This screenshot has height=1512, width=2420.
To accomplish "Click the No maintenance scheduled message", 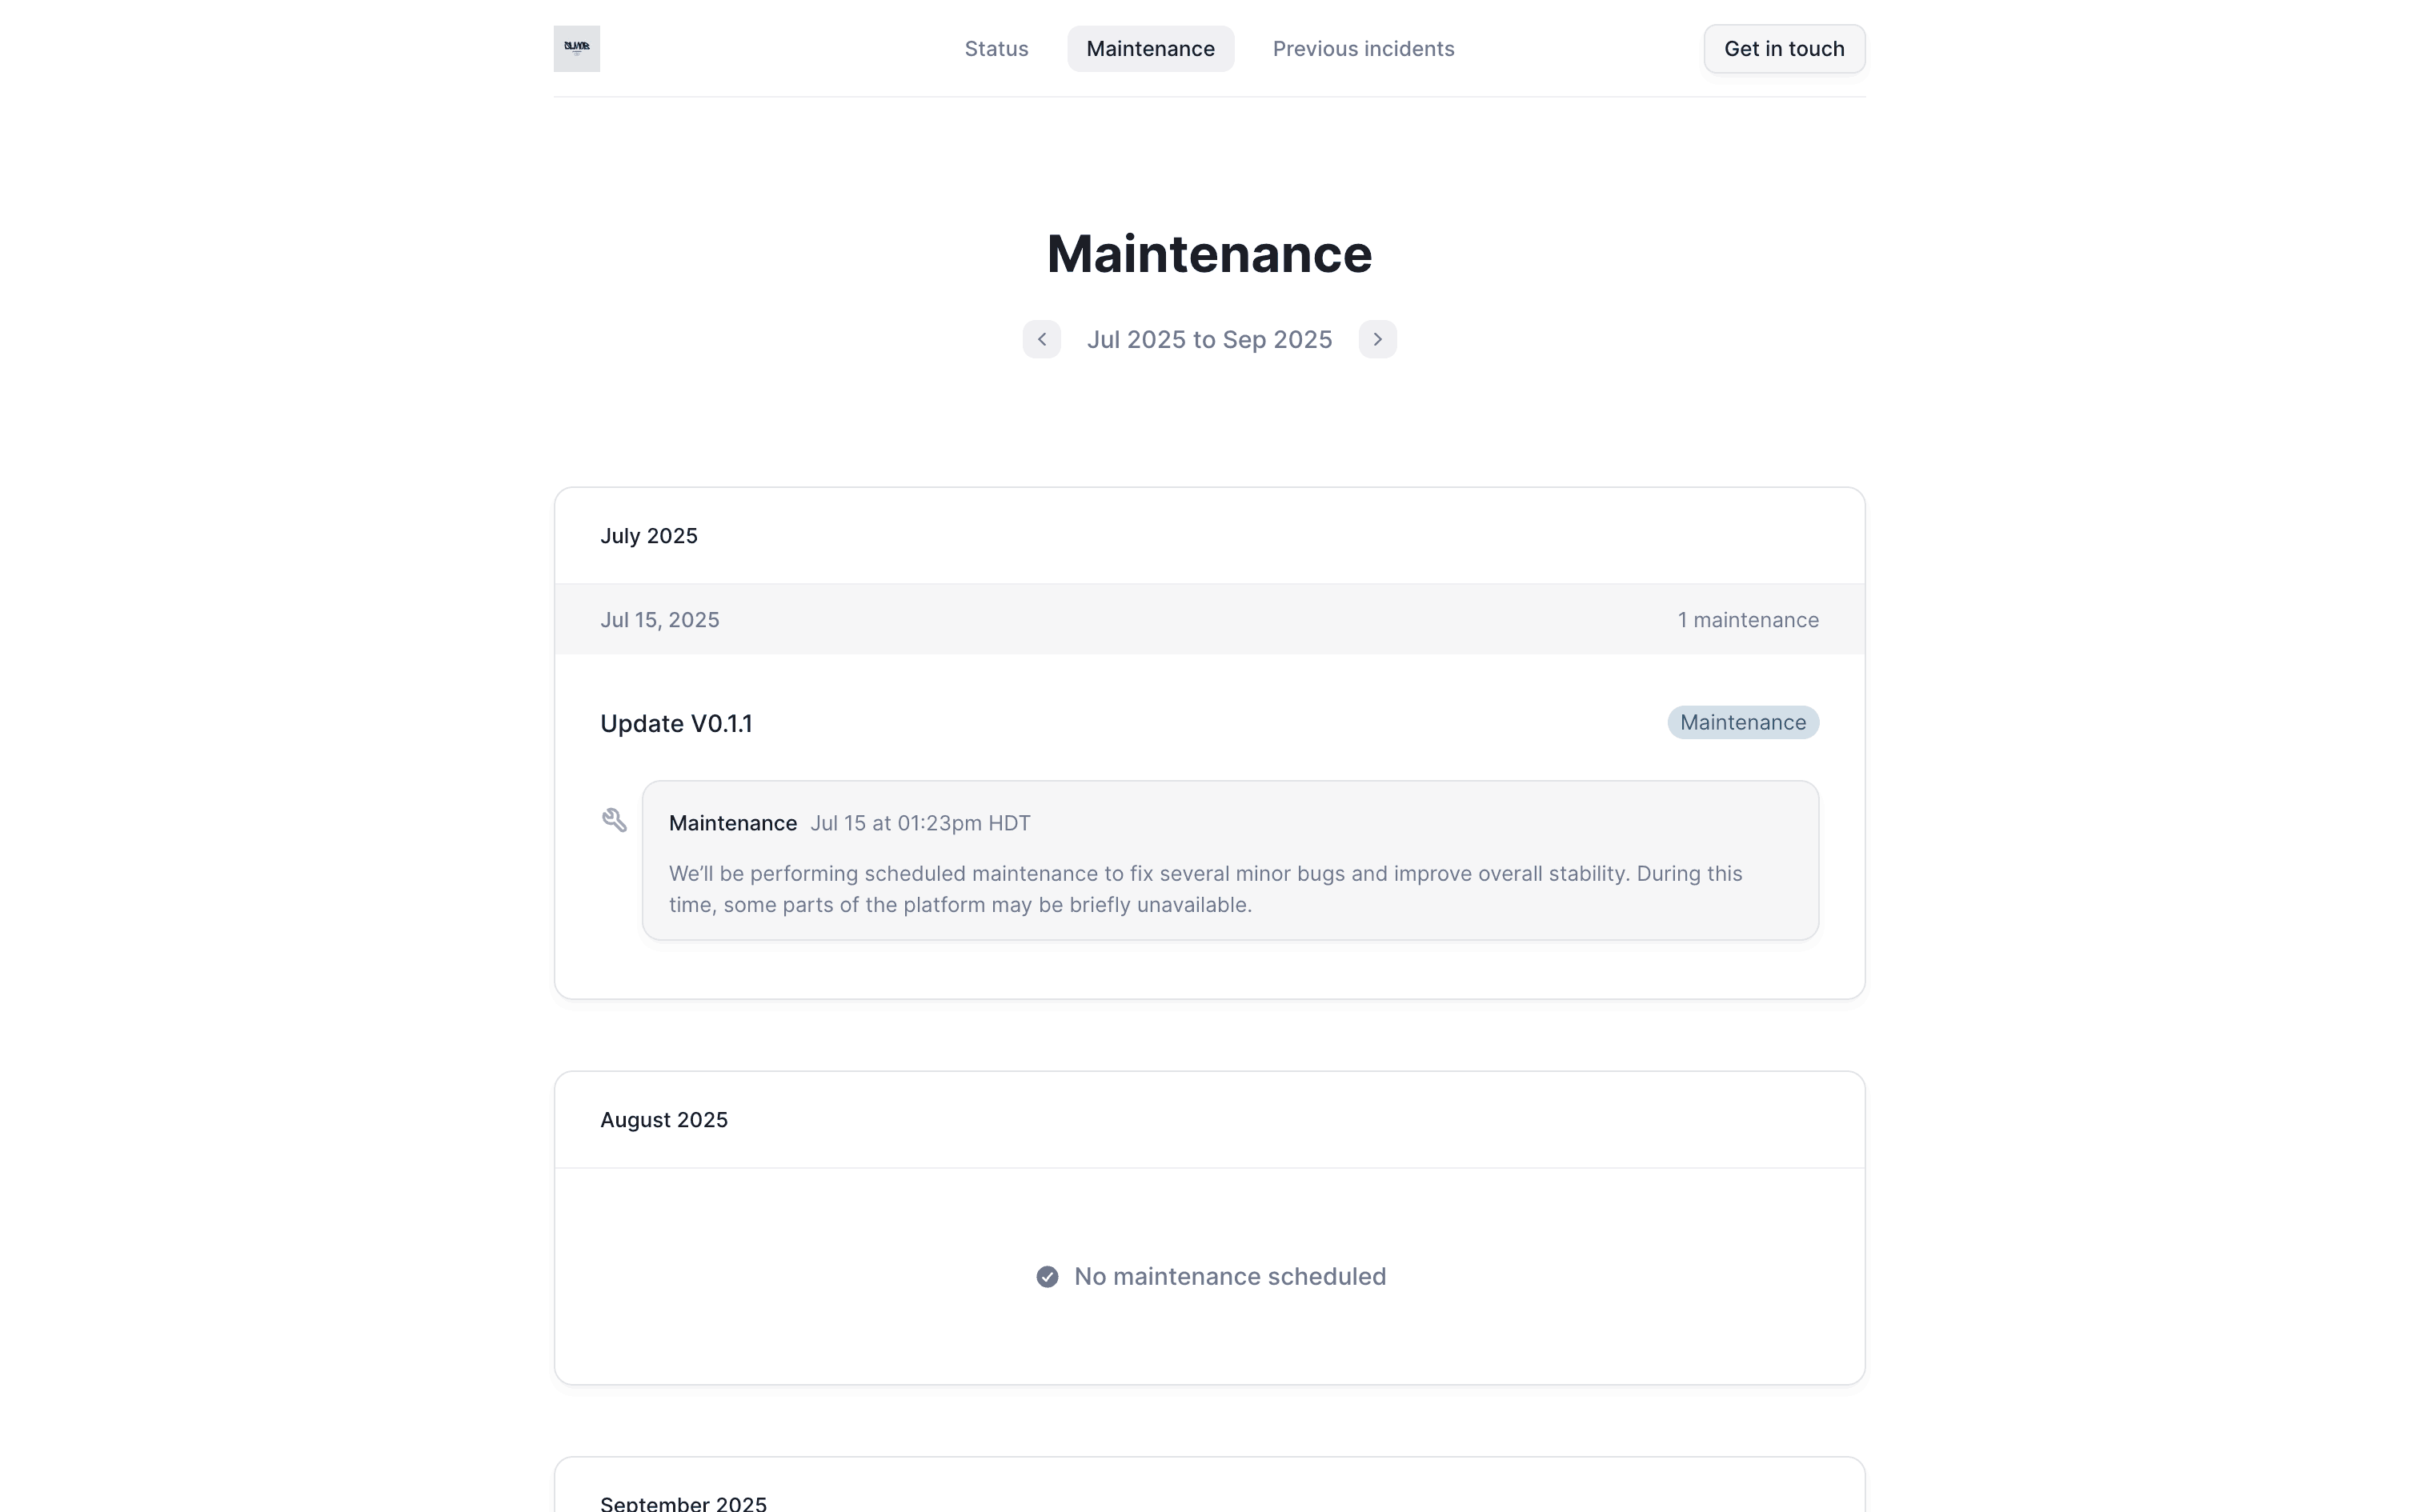I will [x=1229, y=1276].
